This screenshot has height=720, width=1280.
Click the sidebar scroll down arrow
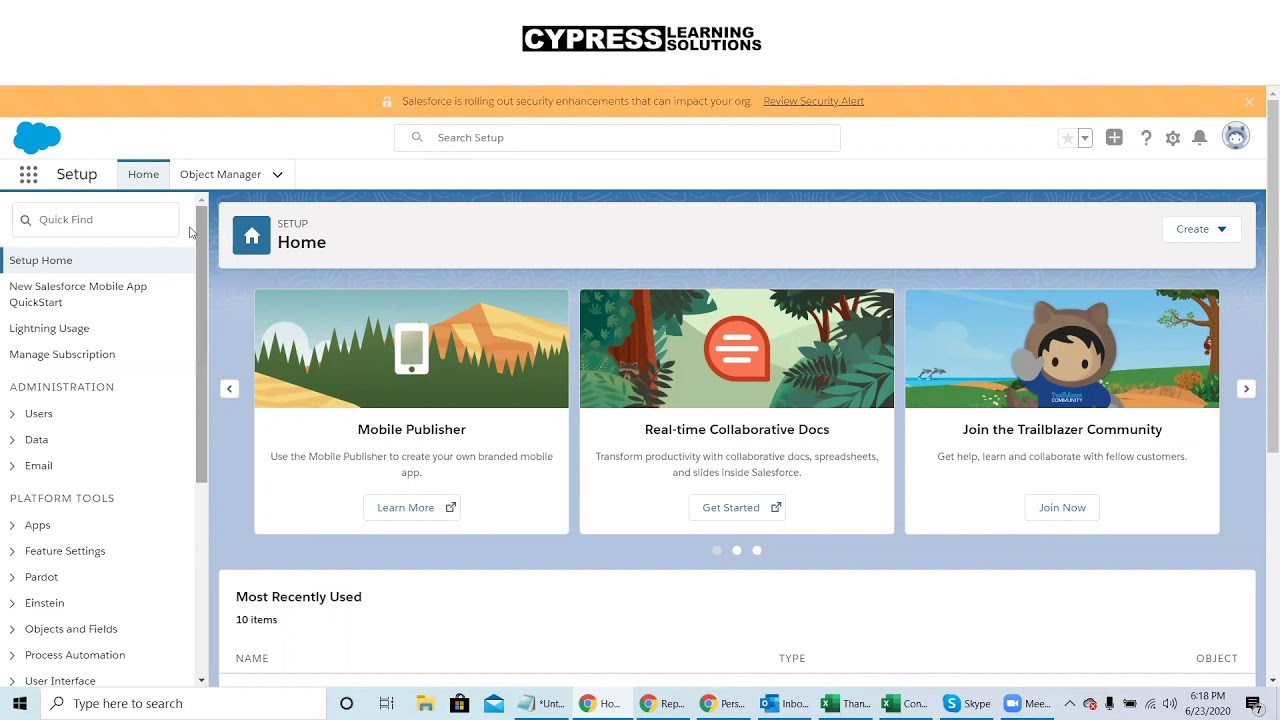tap(201, 681)
